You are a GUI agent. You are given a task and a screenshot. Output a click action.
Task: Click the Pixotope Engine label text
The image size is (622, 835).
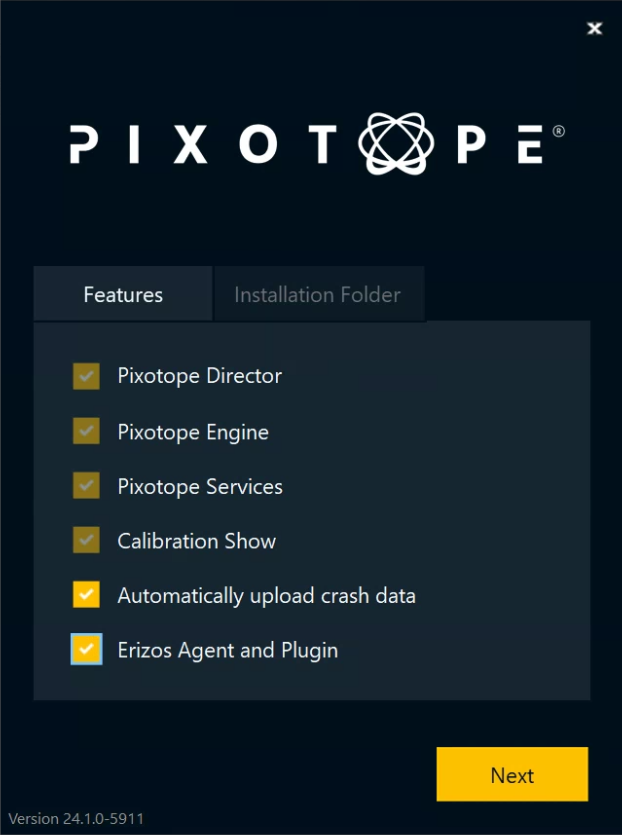193,432
